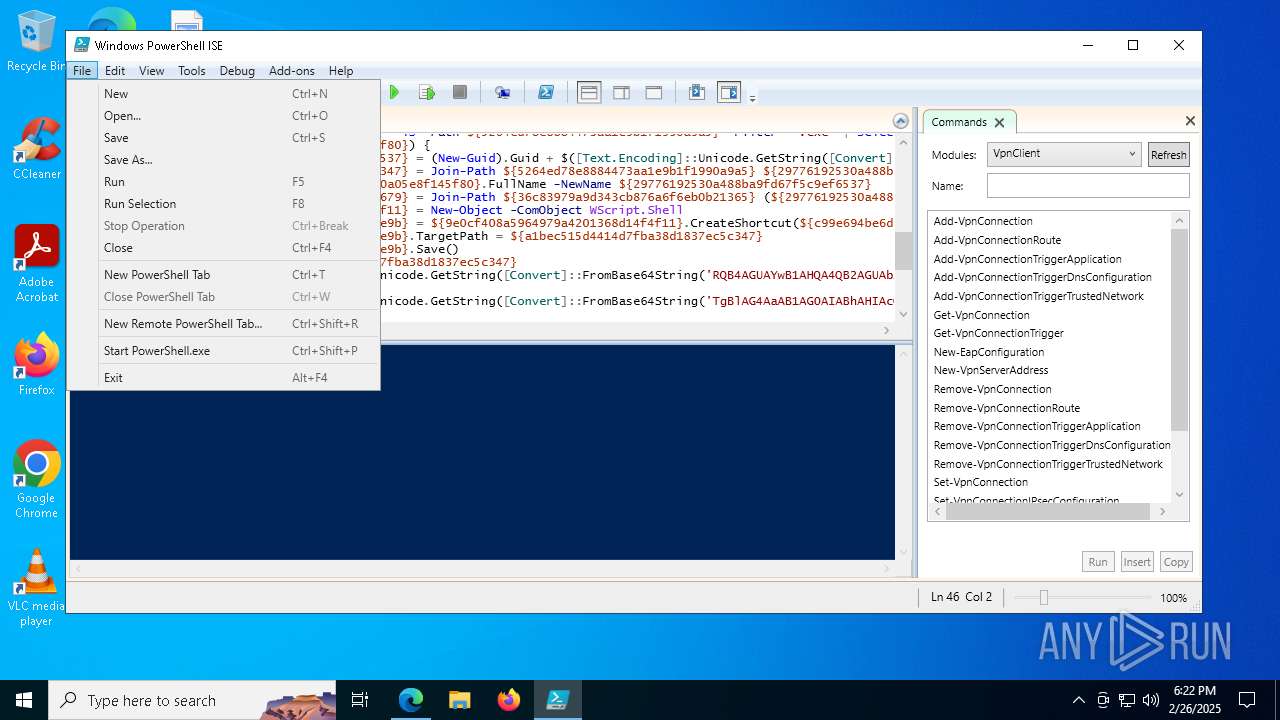Screen dimensions: 1280x720
Task: Choose Exit from the File menu
Action: 224,378
